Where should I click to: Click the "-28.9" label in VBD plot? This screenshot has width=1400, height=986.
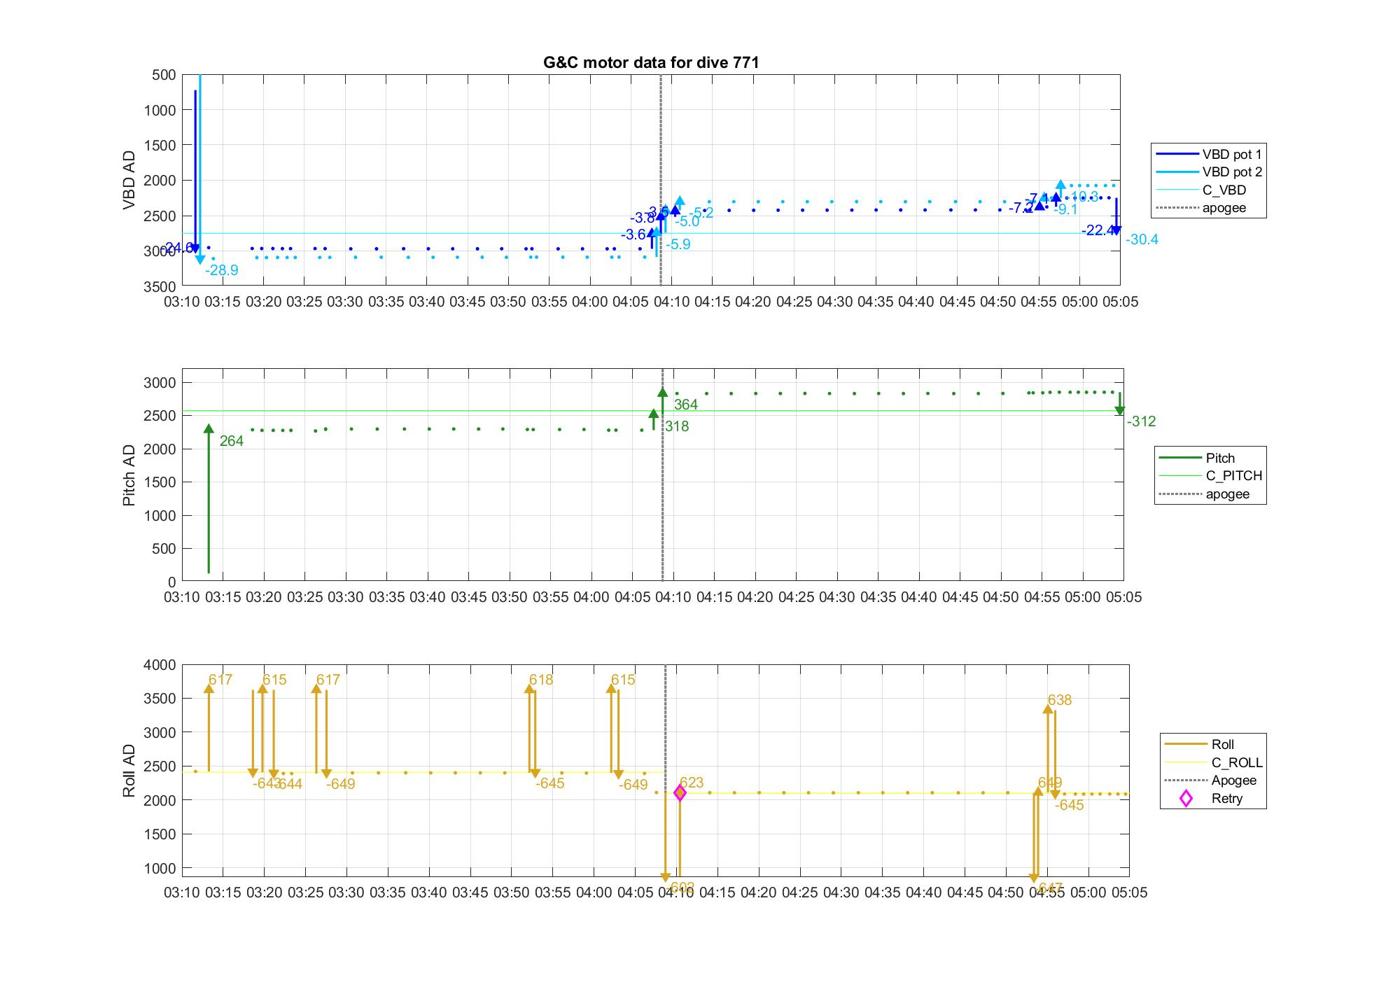[222, 270]
